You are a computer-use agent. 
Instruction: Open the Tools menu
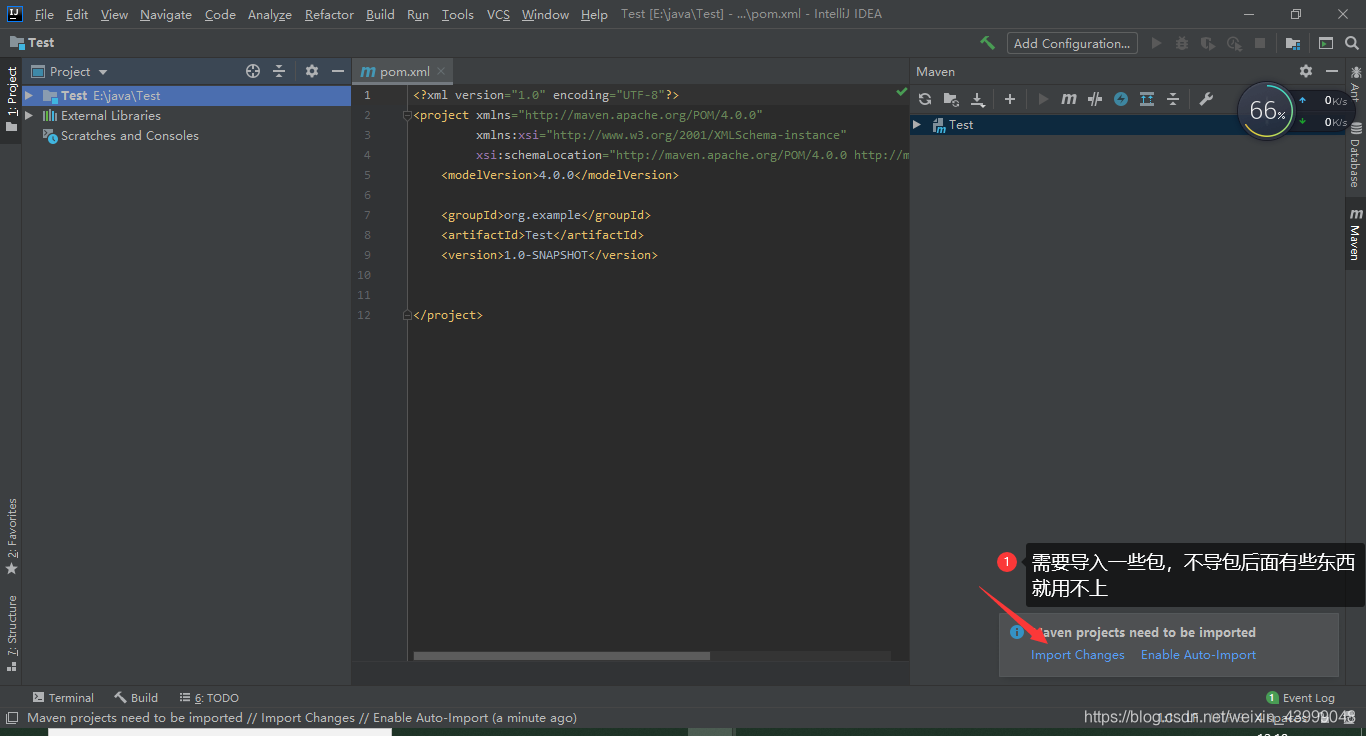458,15
